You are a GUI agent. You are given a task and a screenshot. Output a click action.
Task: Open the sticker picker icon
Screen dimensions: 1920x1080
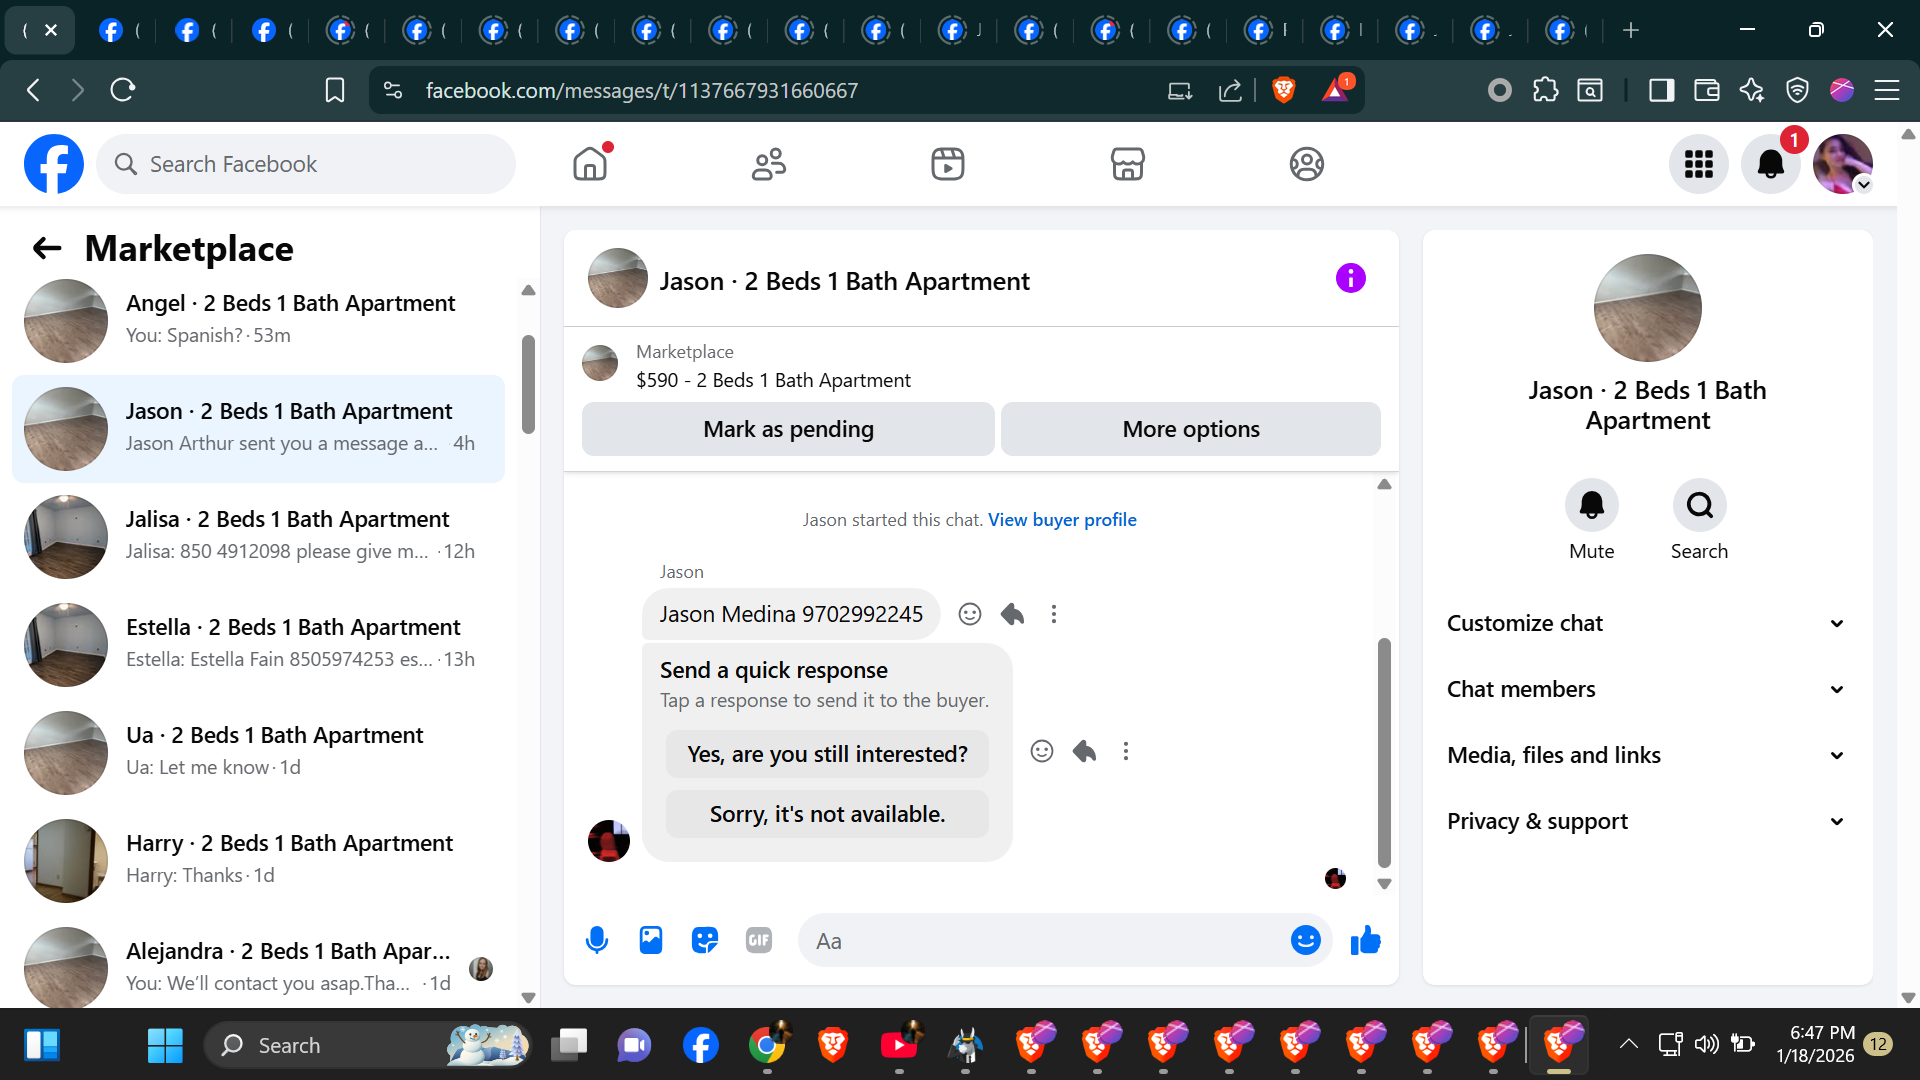(x=705, y=940)
